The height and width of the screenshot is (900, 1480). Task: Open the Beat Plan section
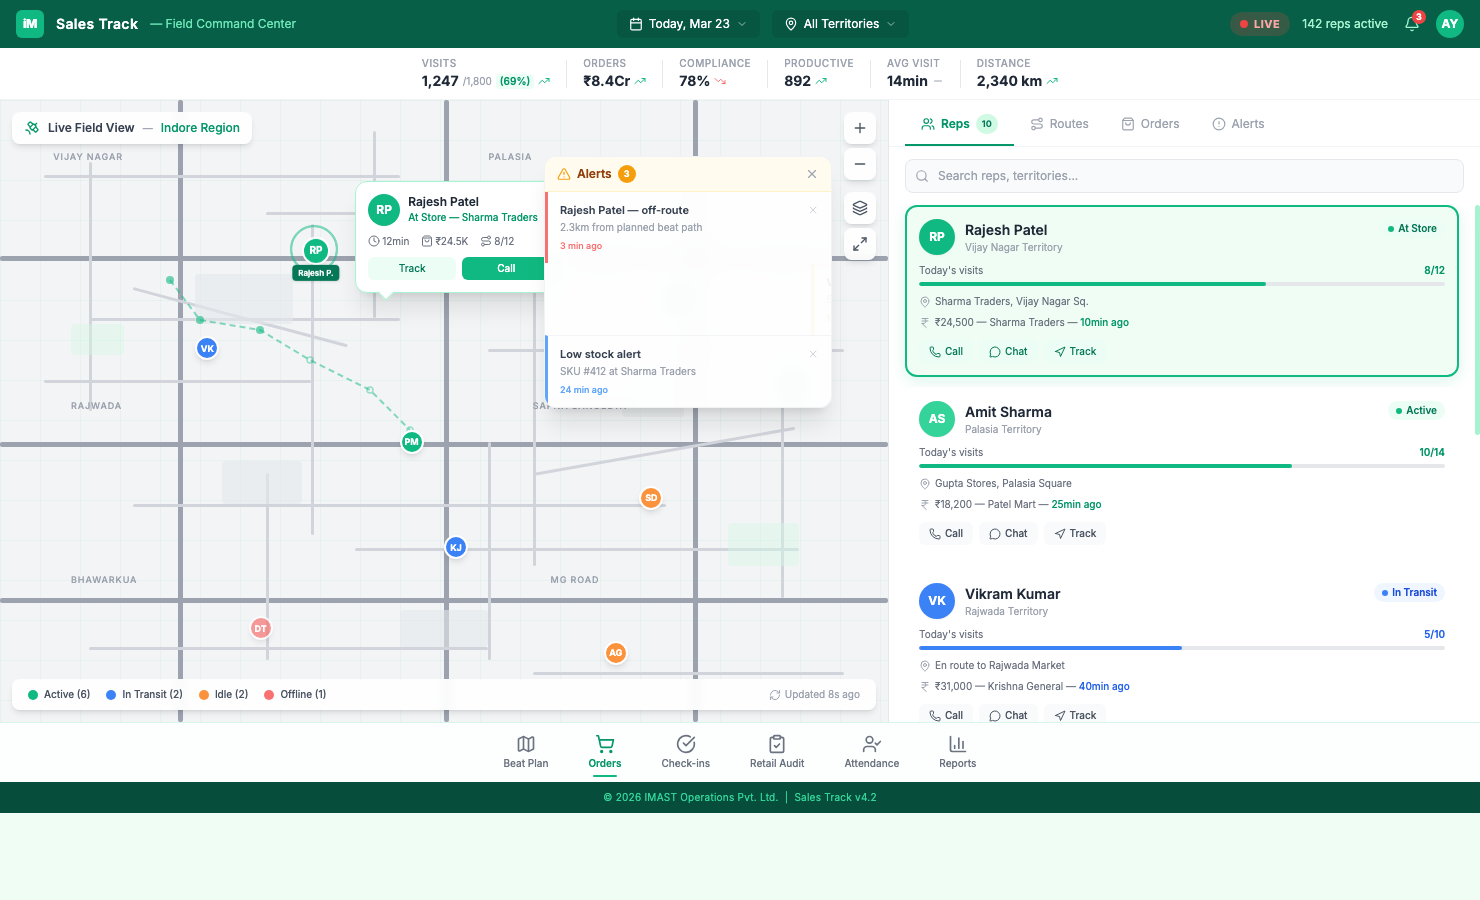coord(526,751)
